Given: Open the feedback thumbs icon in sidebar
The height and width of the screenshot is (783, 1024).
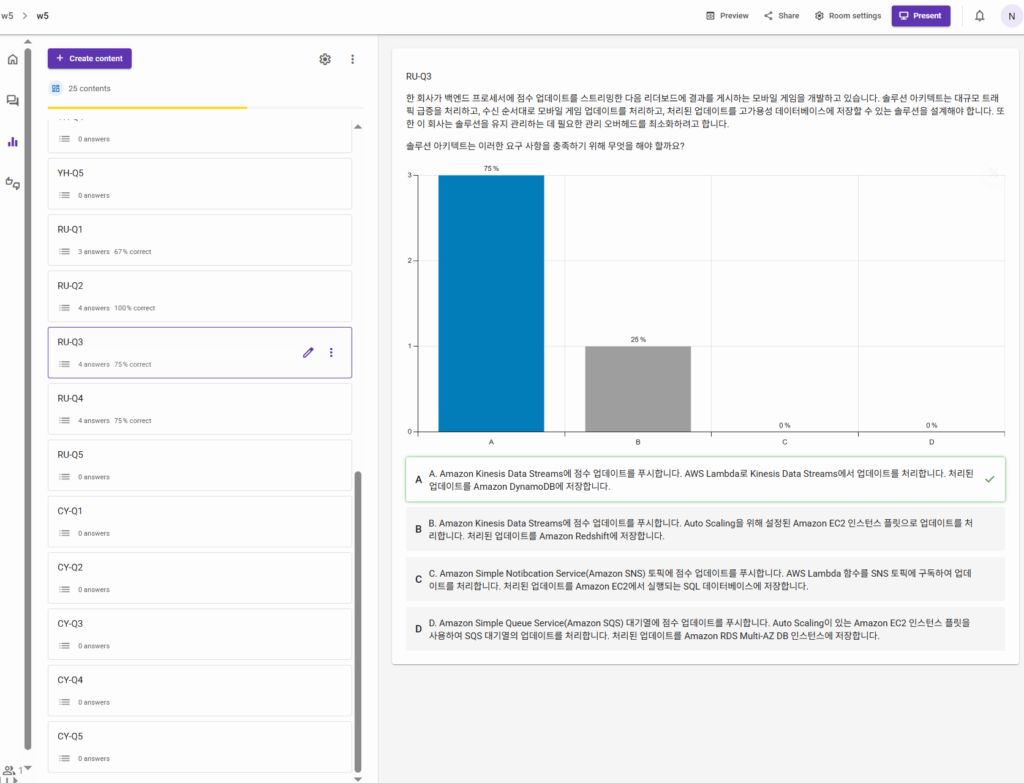Looking at the screenshot, I should (x=13, y=182).
